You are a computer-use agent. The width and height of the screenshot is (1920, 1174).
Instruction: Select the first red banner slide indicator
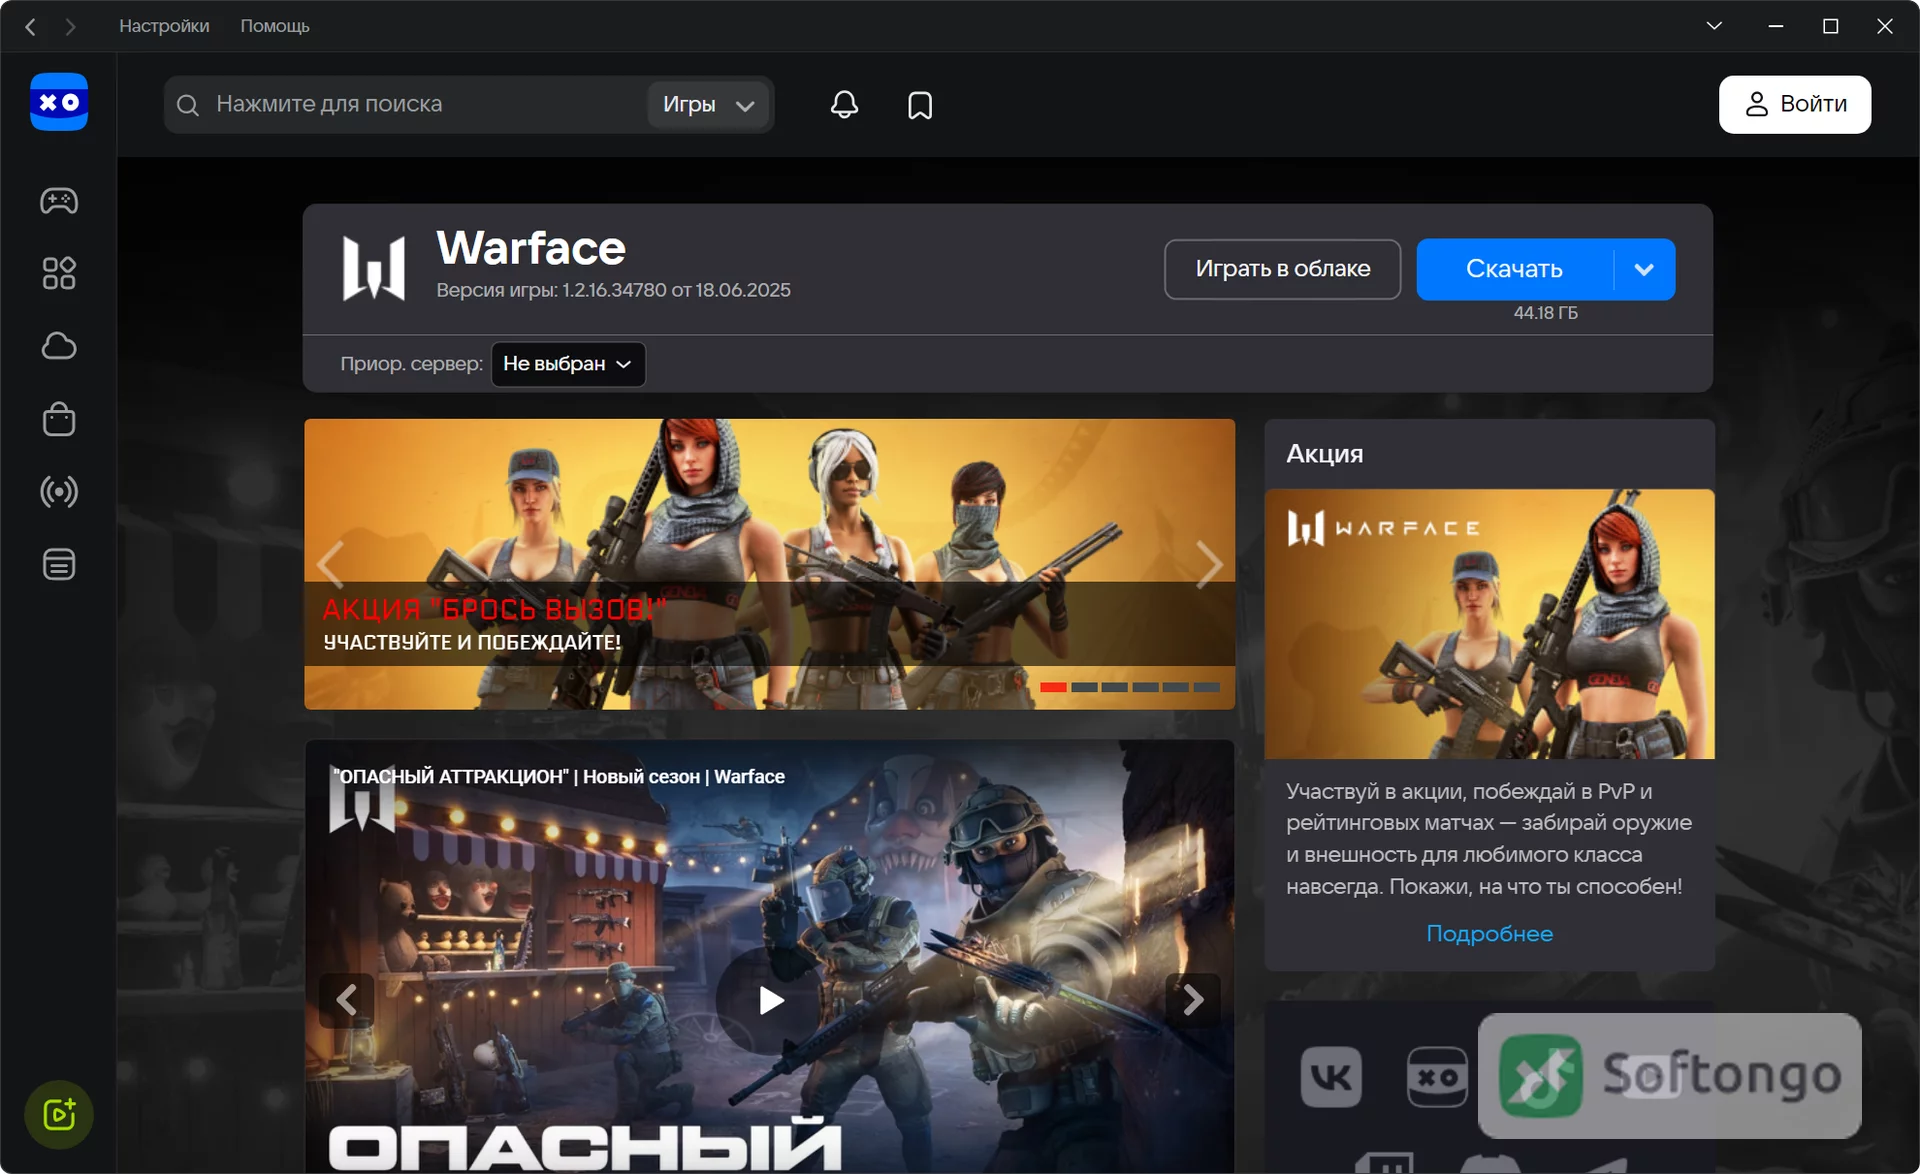(x=1053, y=688)
